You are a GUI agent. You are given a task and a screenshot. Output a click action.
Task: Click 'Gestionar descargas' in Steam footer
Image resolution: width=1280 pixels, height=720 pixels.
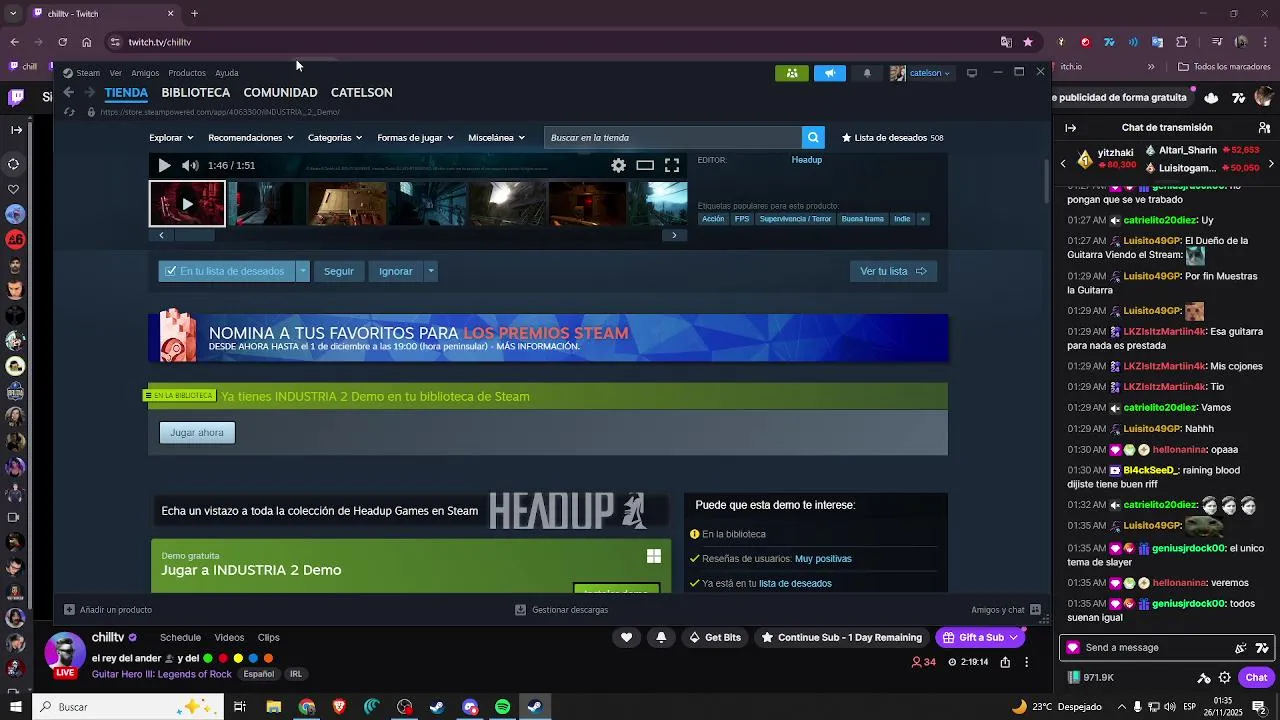pos(561,610)
